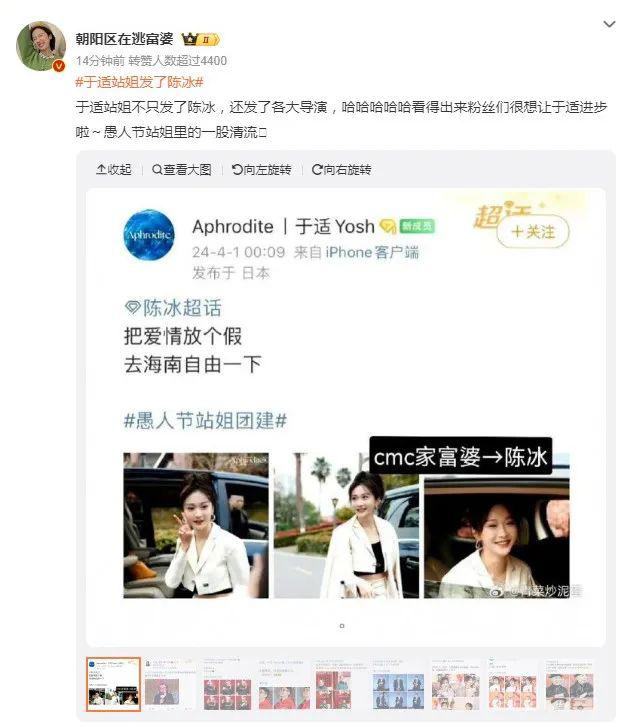Open the post options chevron menu
This screenshot has width=617, height=727.
(609, 24)
